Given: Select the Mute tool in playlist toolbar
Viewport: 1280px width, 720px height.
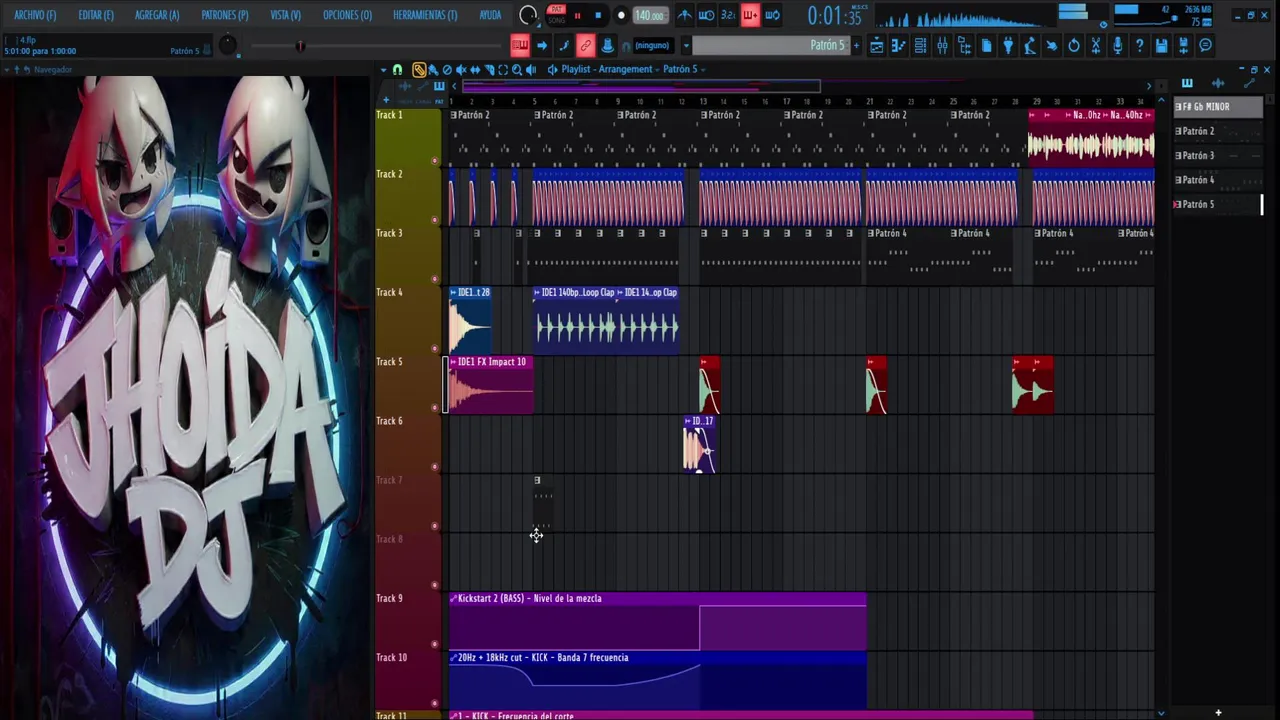Looking at the screenshot, I should pos(461,70).
